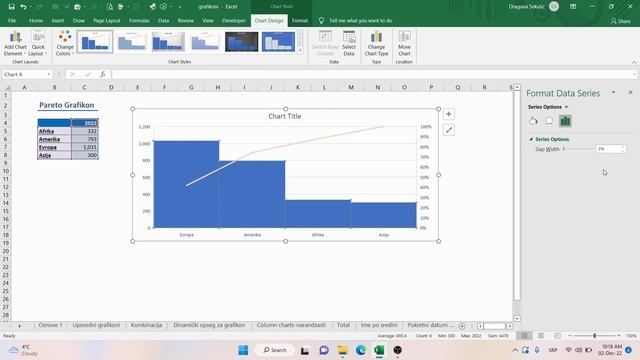Click the formula bar input

pos(372,74)
